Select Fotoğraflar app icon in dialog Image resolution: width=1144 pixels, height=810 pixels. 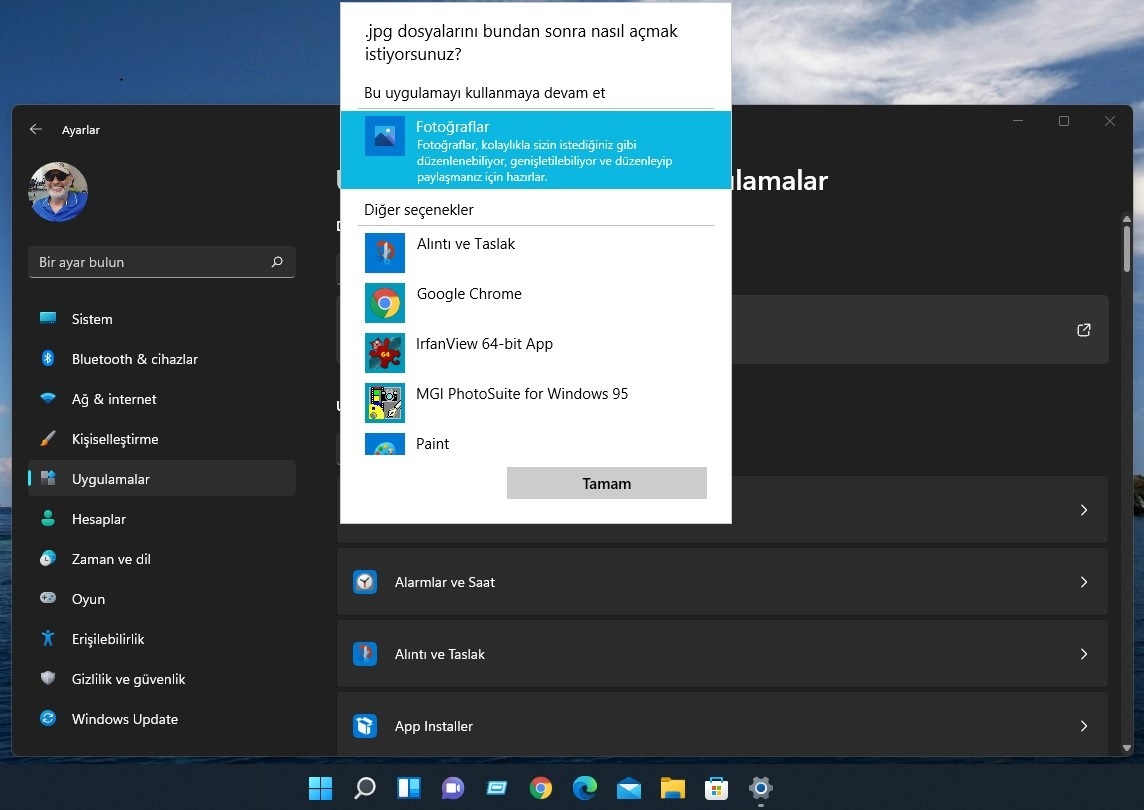point(384,136)
